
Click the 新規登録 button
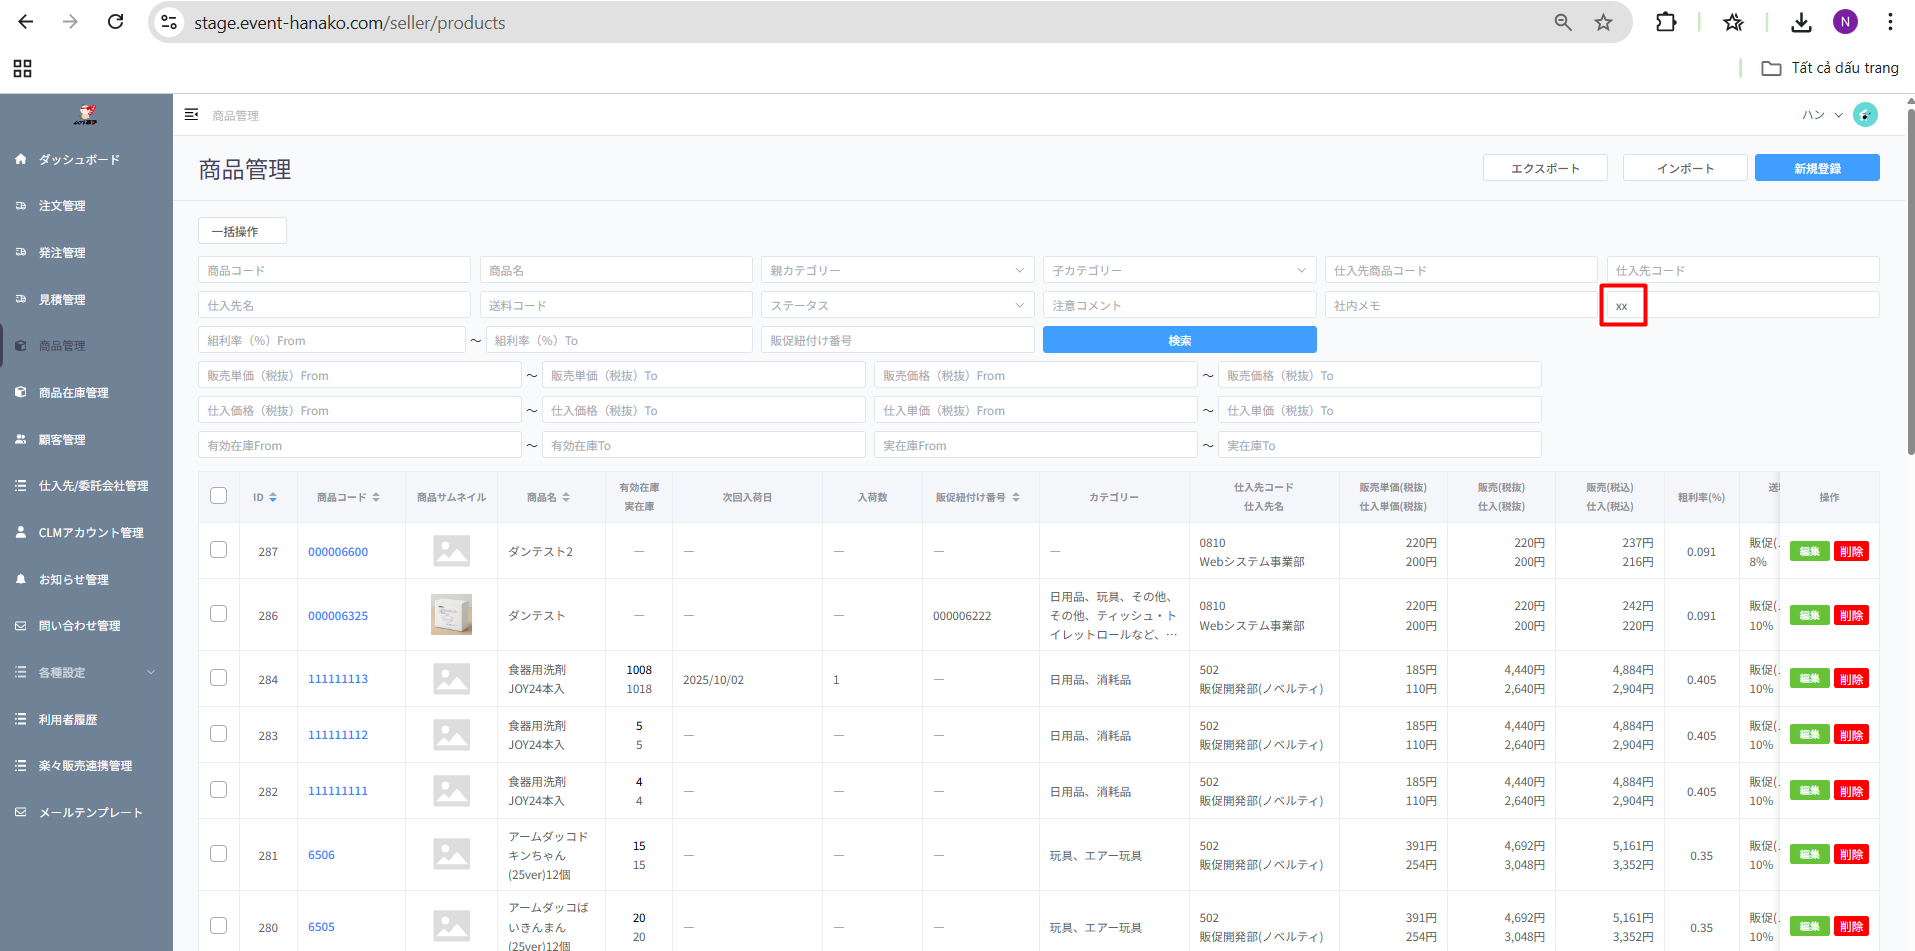1816,168
